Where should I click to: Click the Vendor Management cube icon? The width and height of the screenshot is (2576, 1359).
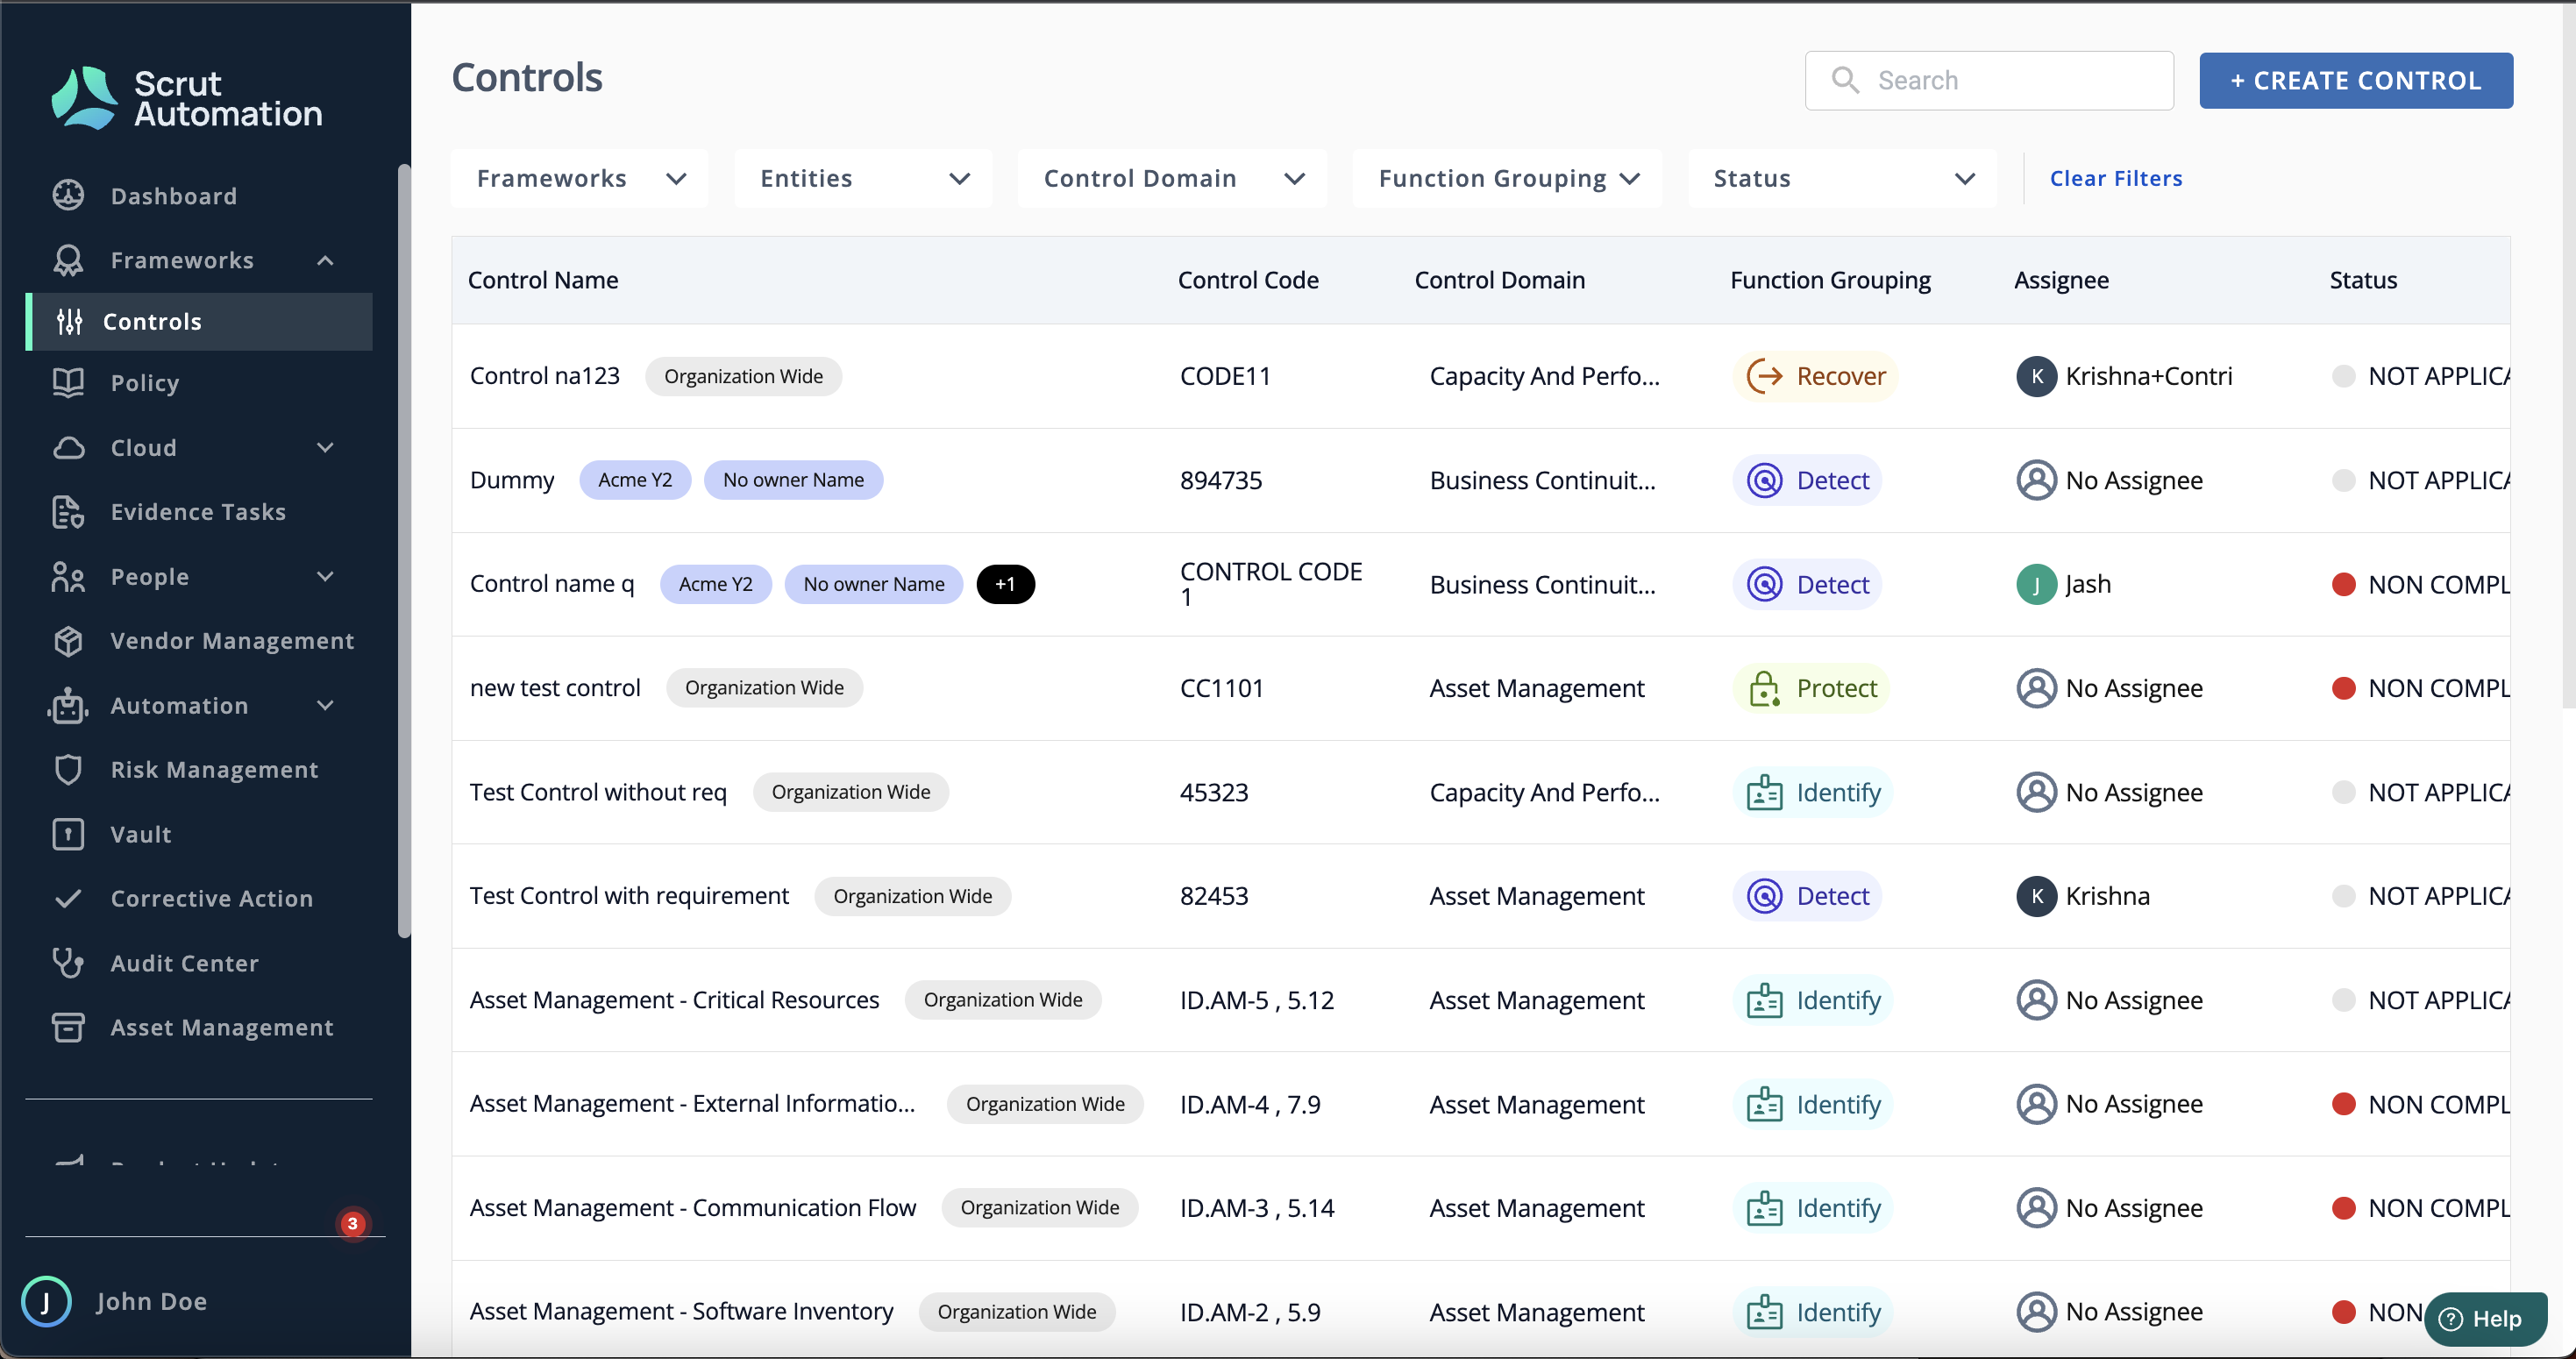[68, 641]
